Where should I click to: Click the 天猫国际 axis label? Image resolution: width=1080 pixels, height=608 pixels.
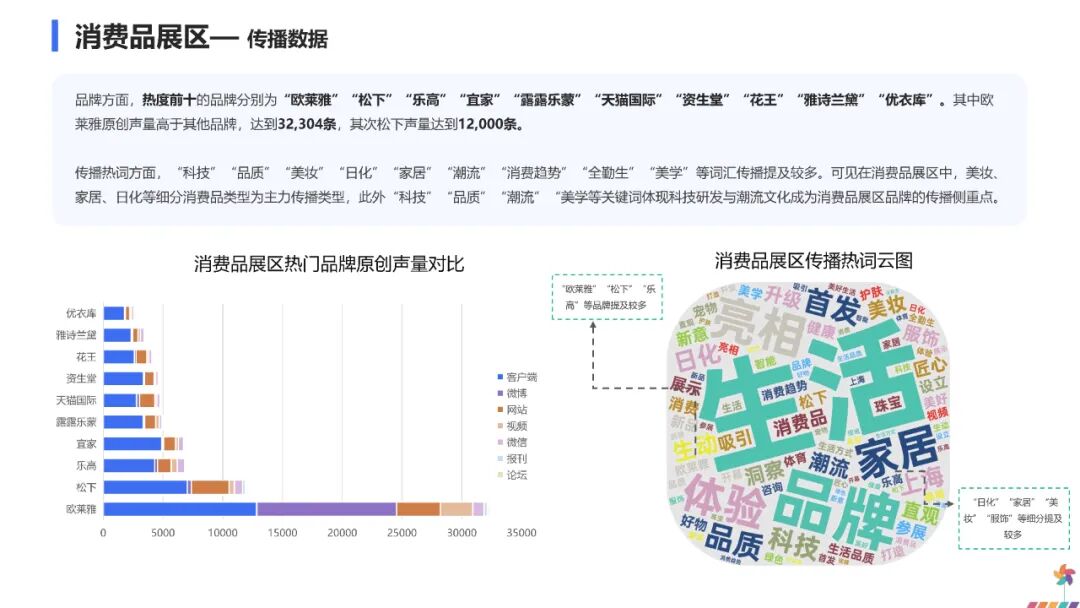[76, 400]
